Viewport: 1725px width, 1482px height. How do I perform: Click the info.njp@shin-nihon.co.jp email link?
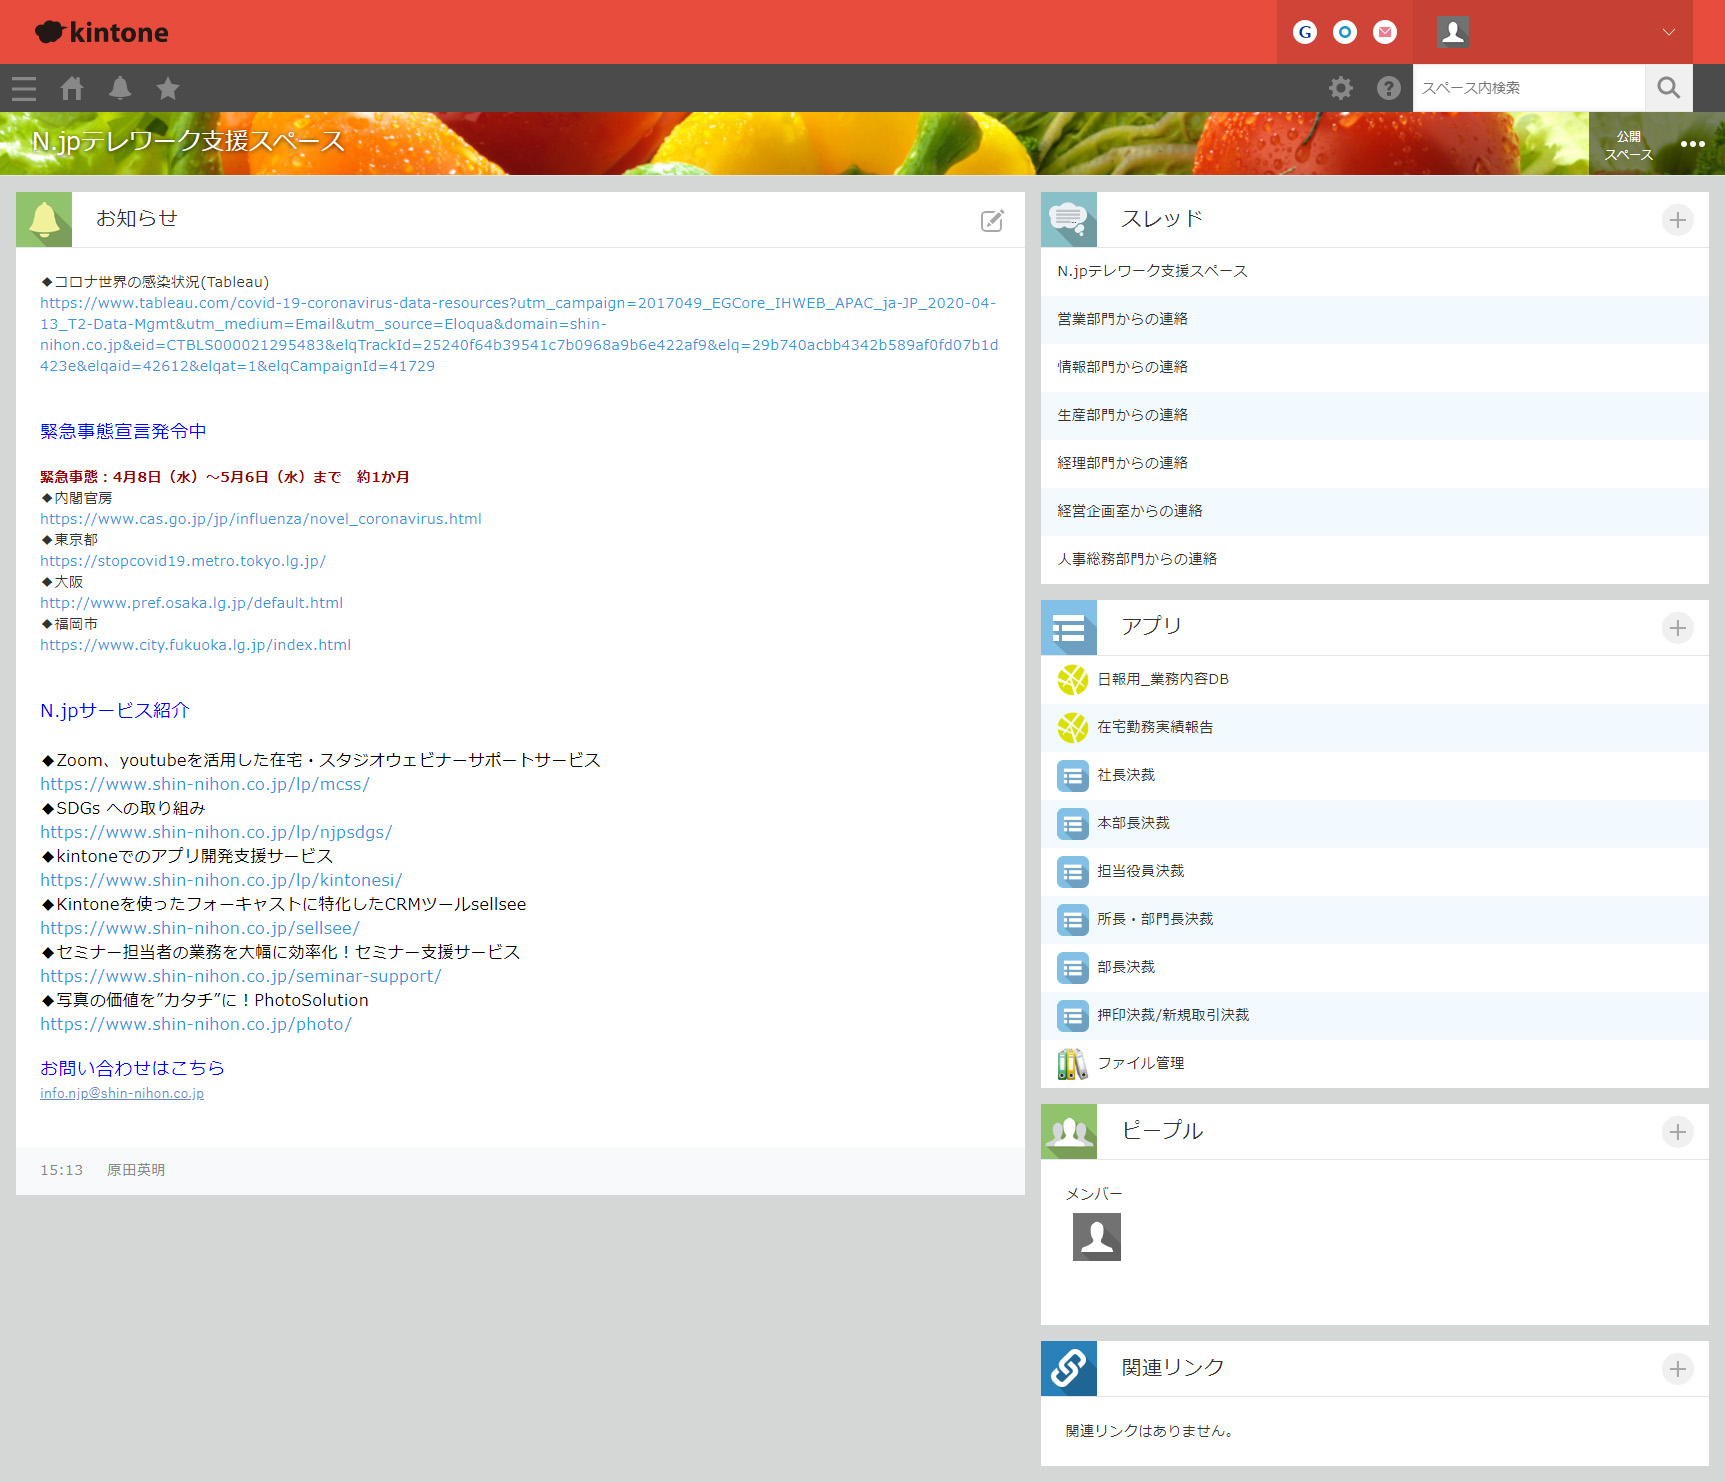pyautogui.click(x=122, y=1093)
